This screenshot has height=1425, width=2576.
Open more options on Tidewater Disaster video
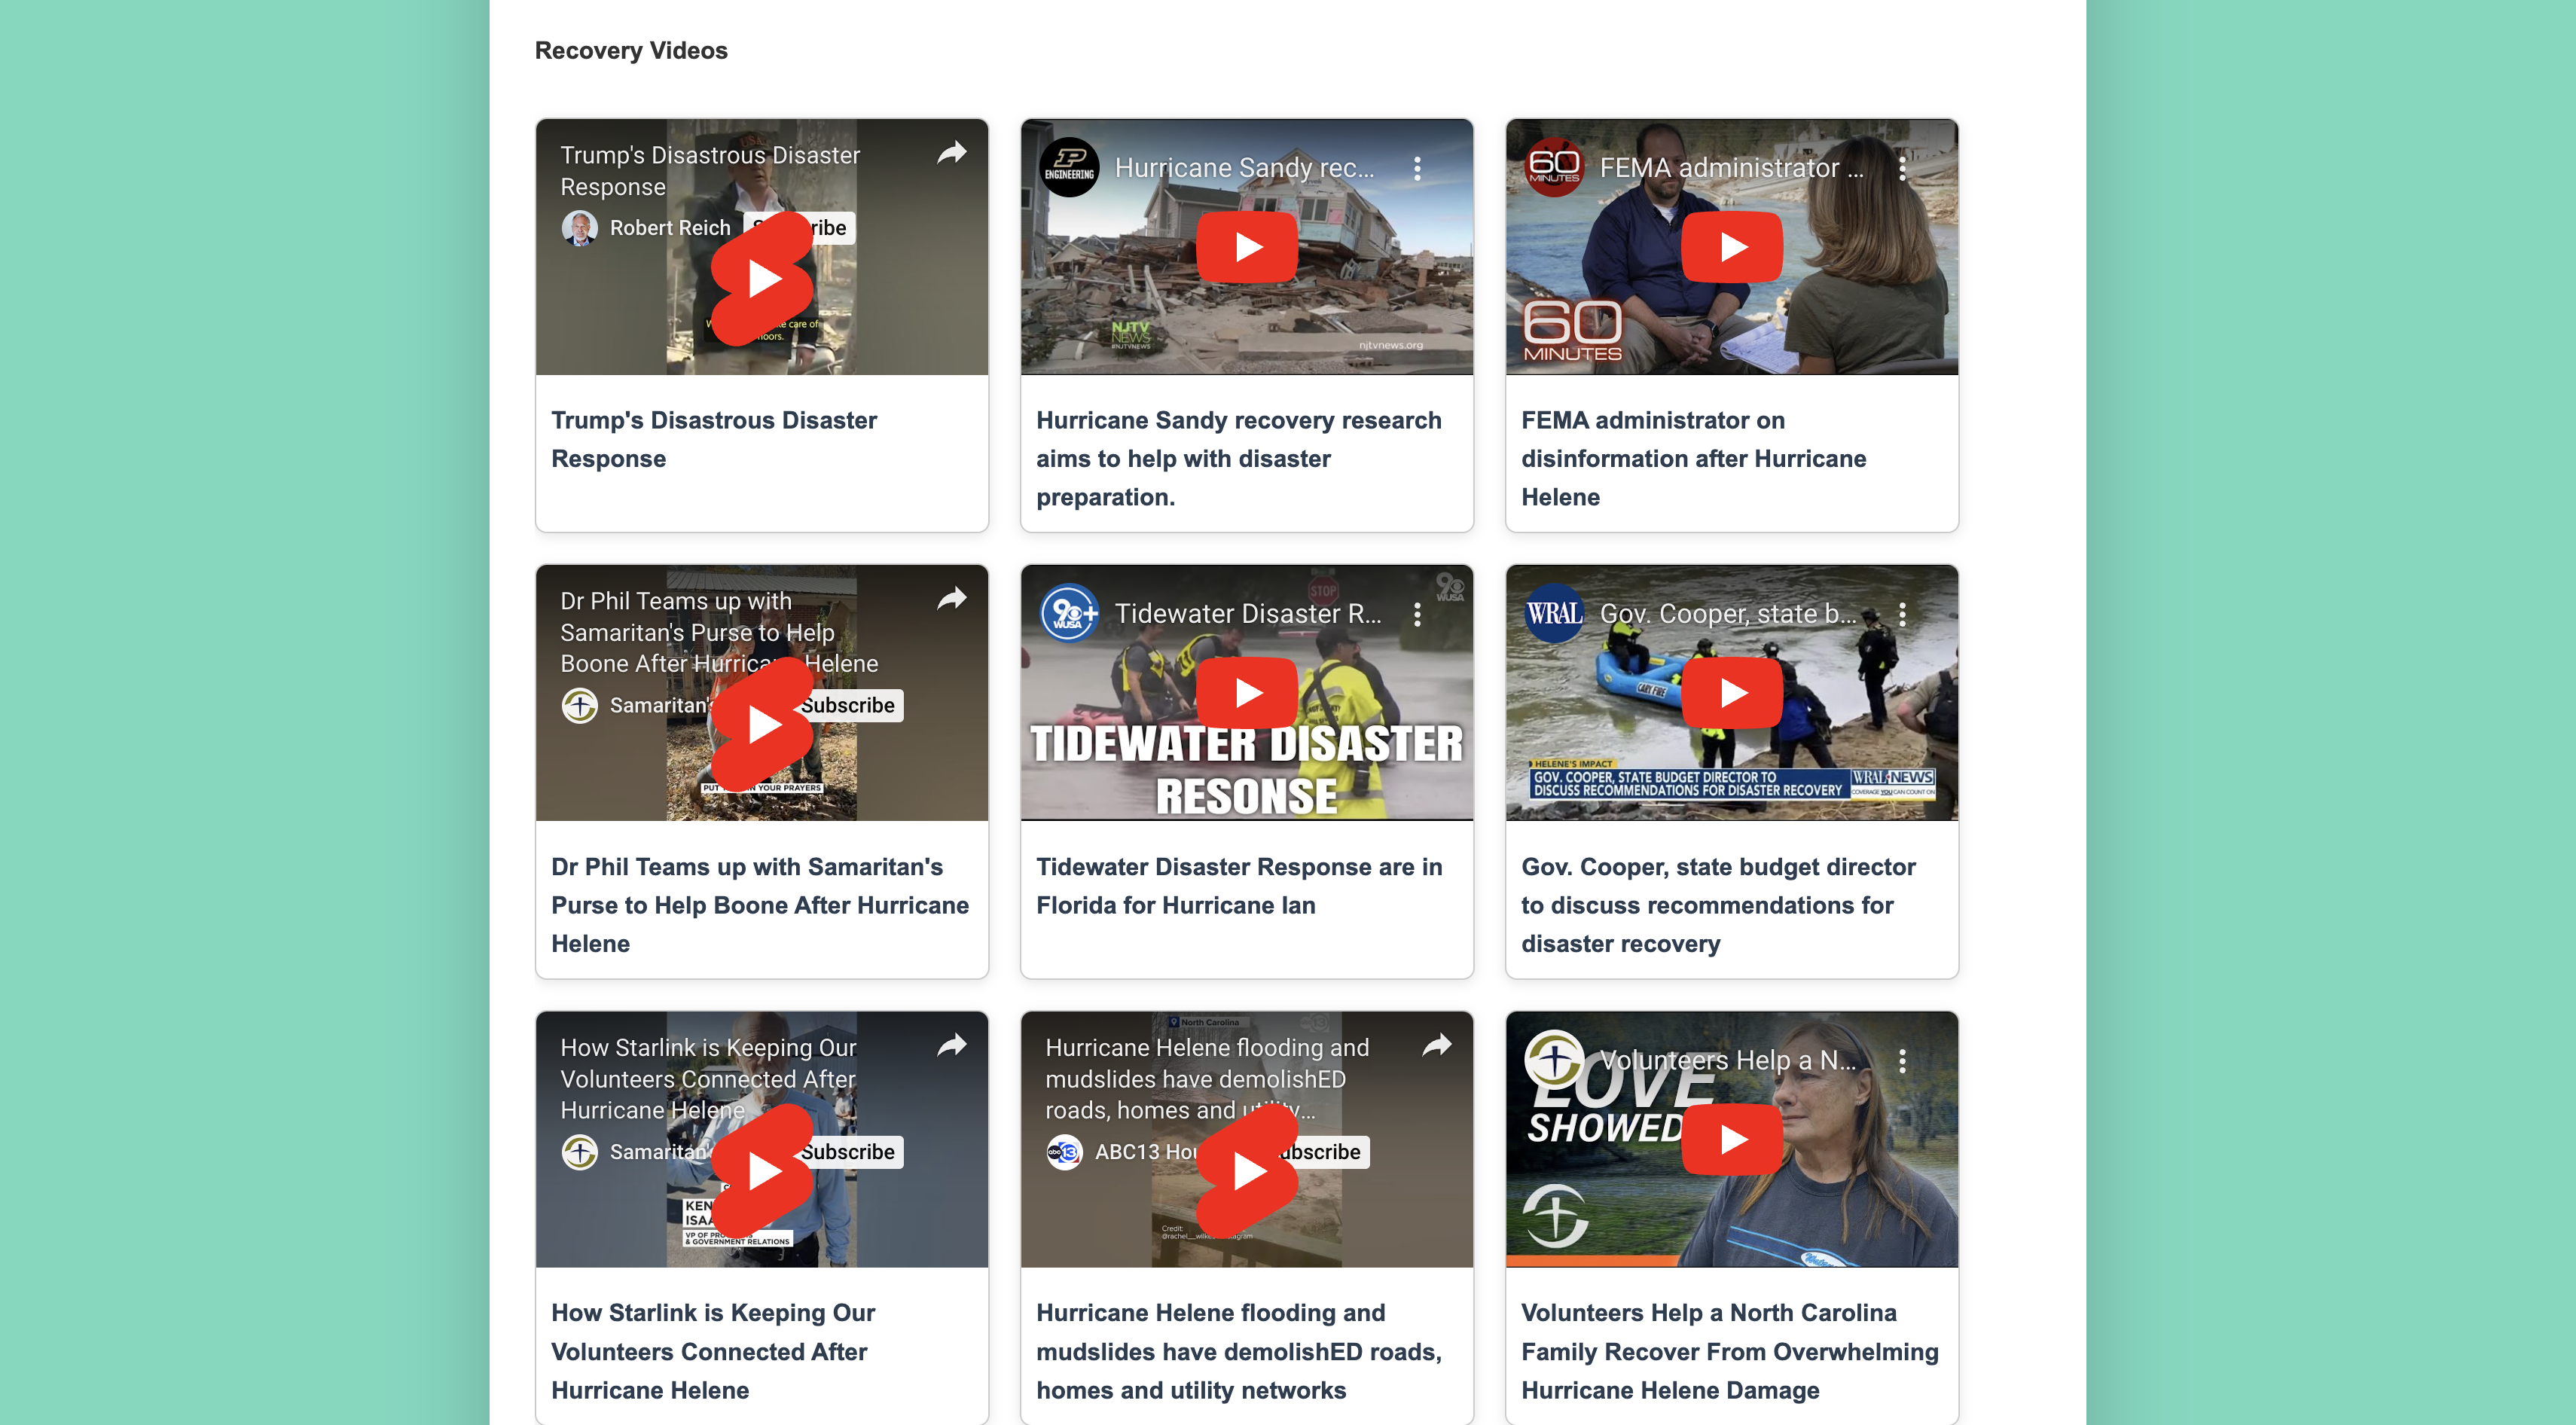(x=1417, y=615)
